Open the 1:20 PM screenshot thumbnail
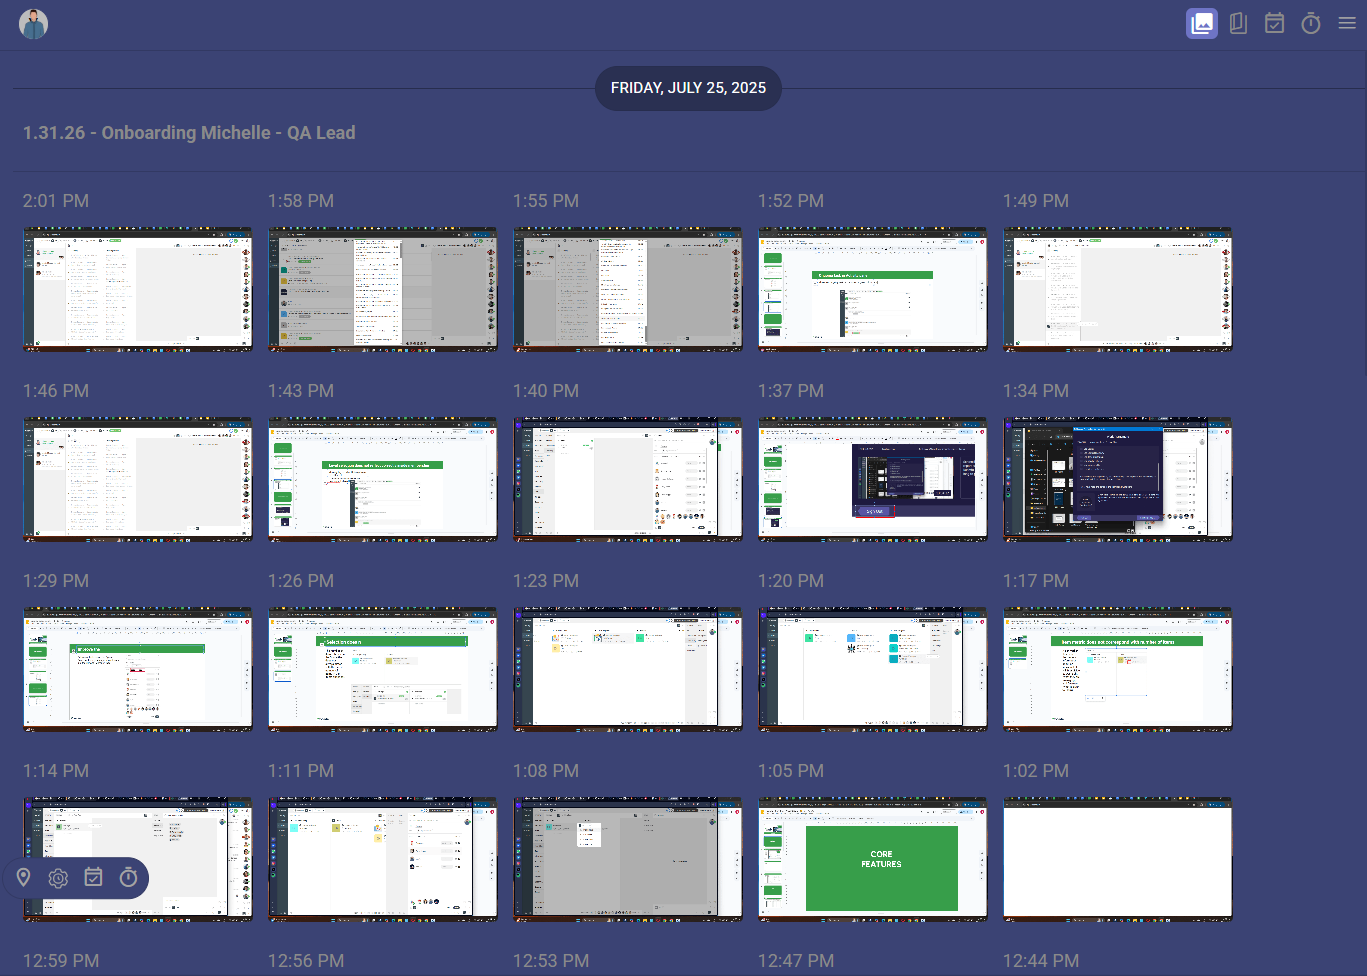This screenshot has height=976, width=1367. 873,669
